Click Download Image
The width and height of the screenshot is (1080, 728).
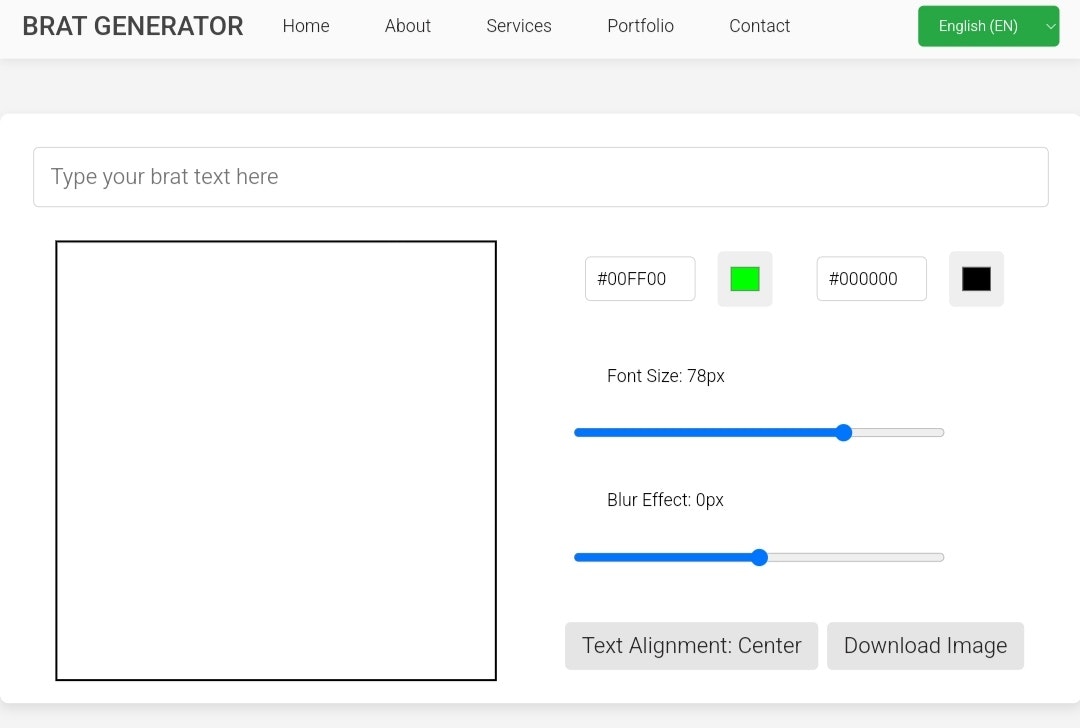coord(925,645)
